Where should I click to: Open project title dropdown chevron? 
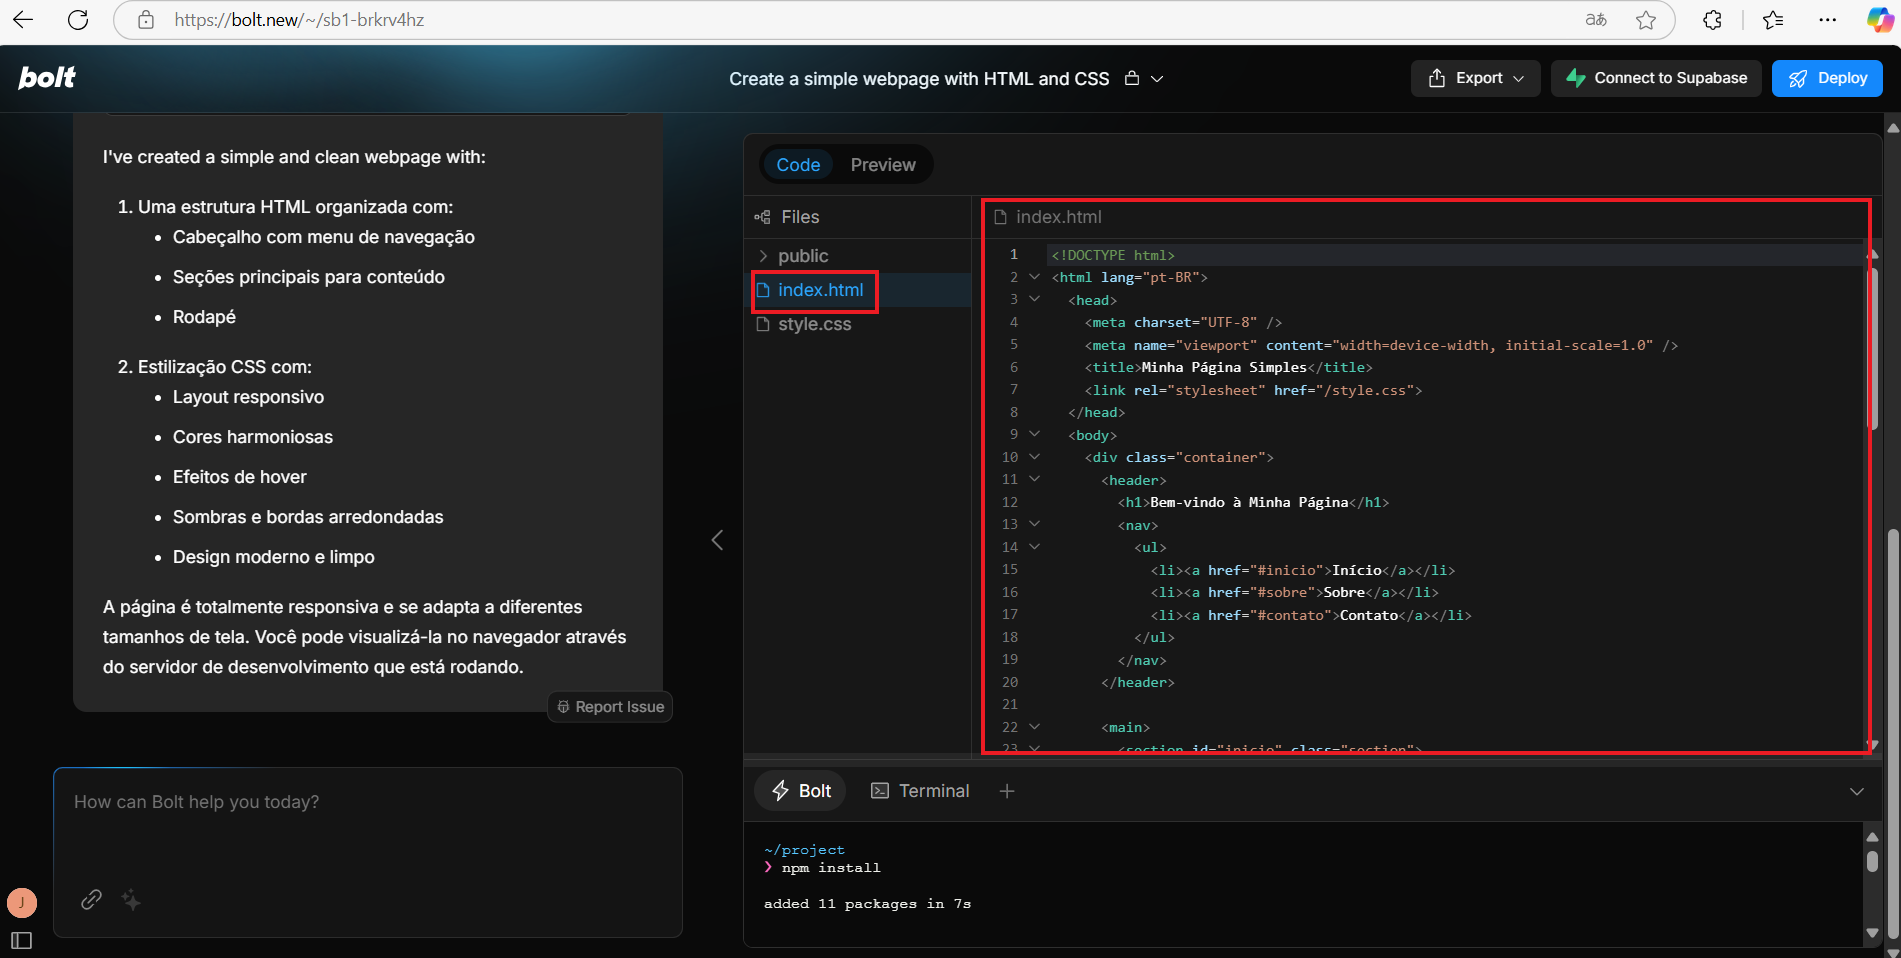(x=1157, y=79)
